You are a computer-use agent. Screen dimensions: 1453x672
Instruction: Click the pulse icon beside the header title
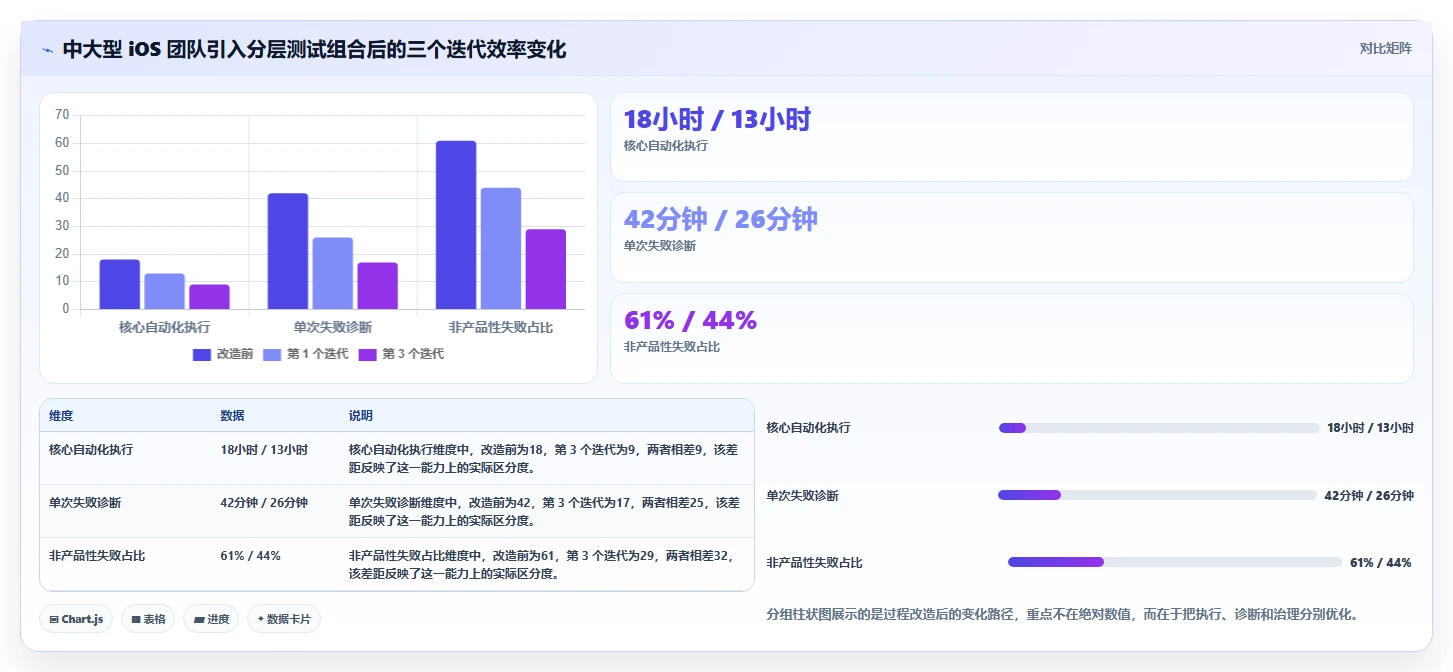tap(47, 50)
